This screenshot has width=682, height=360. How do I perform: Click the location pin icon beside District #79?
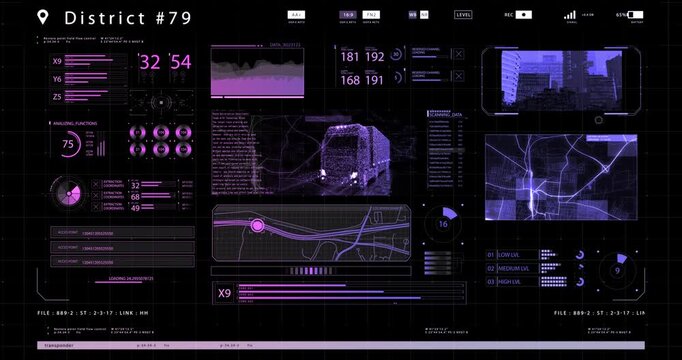click(x=43, y=17)
